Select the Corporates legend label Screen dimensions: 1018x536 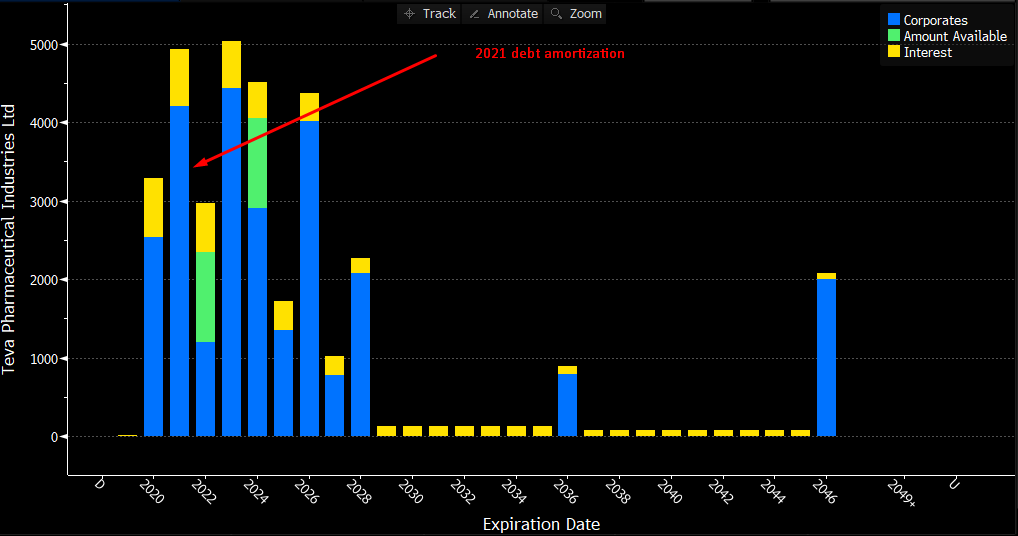(x=936, y=20)
